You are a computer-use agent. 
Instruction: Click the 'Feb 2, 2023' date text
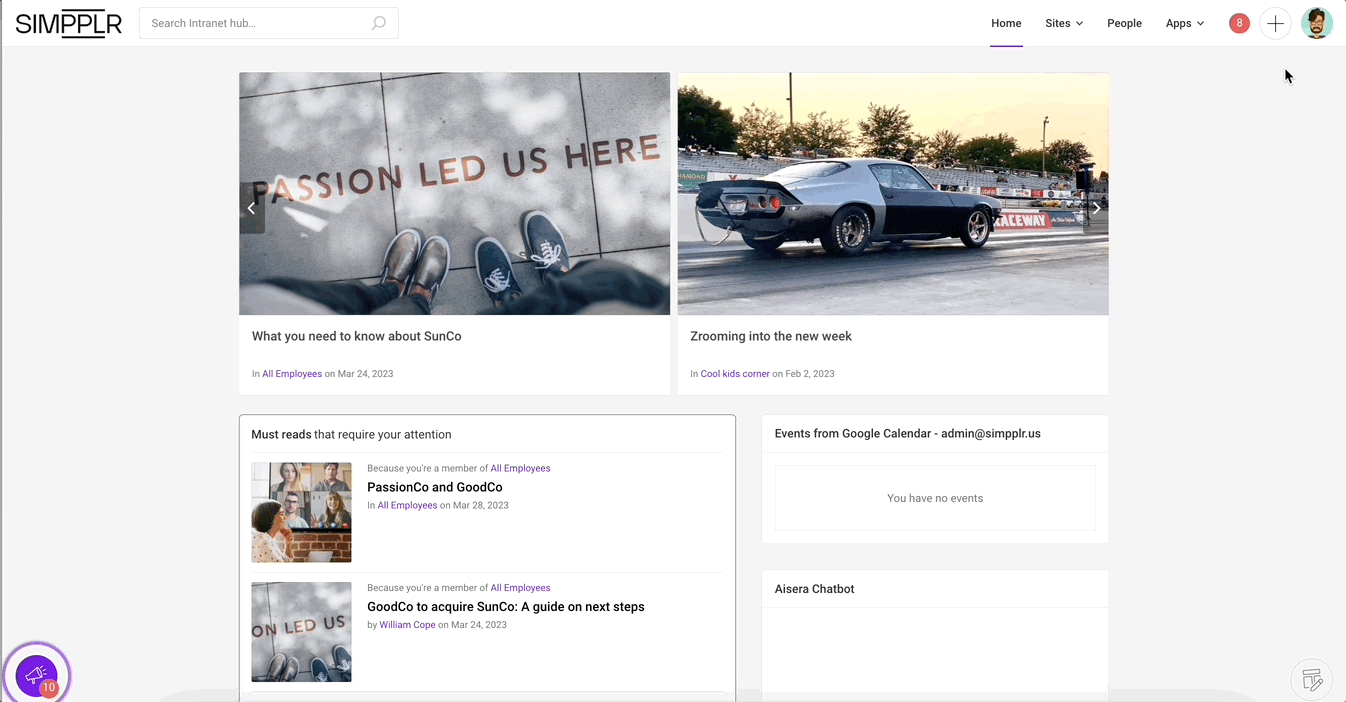coord(810,374)
